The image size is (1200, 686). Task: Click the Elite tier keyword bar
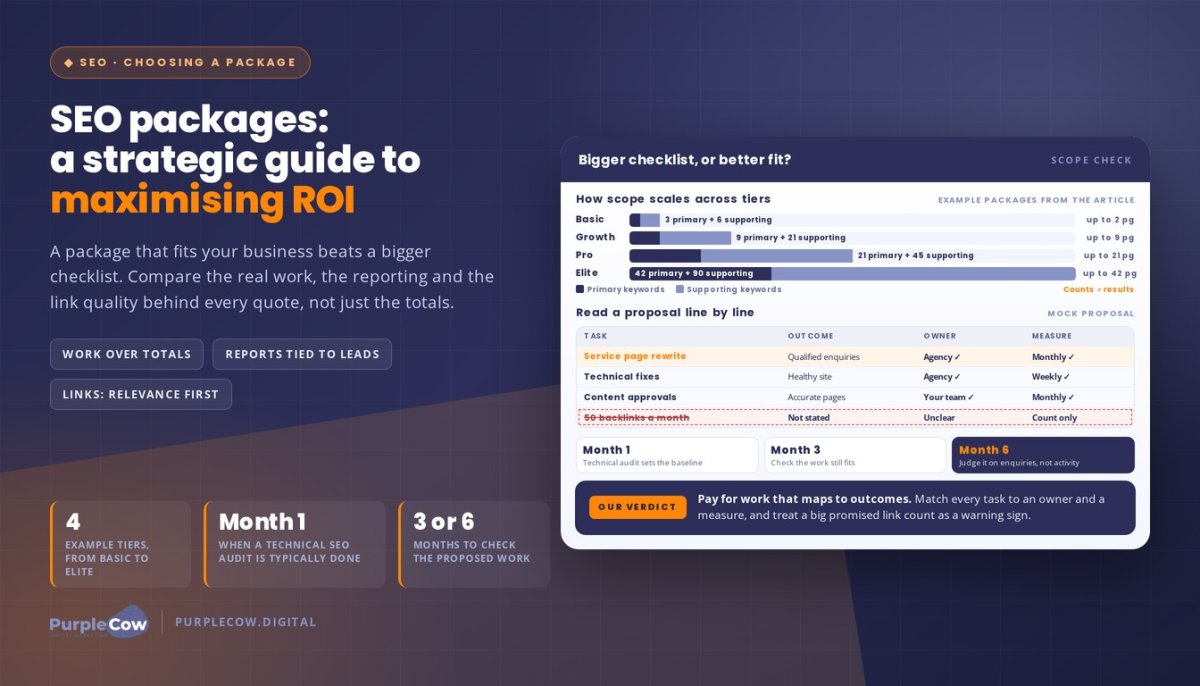point(852,273)
